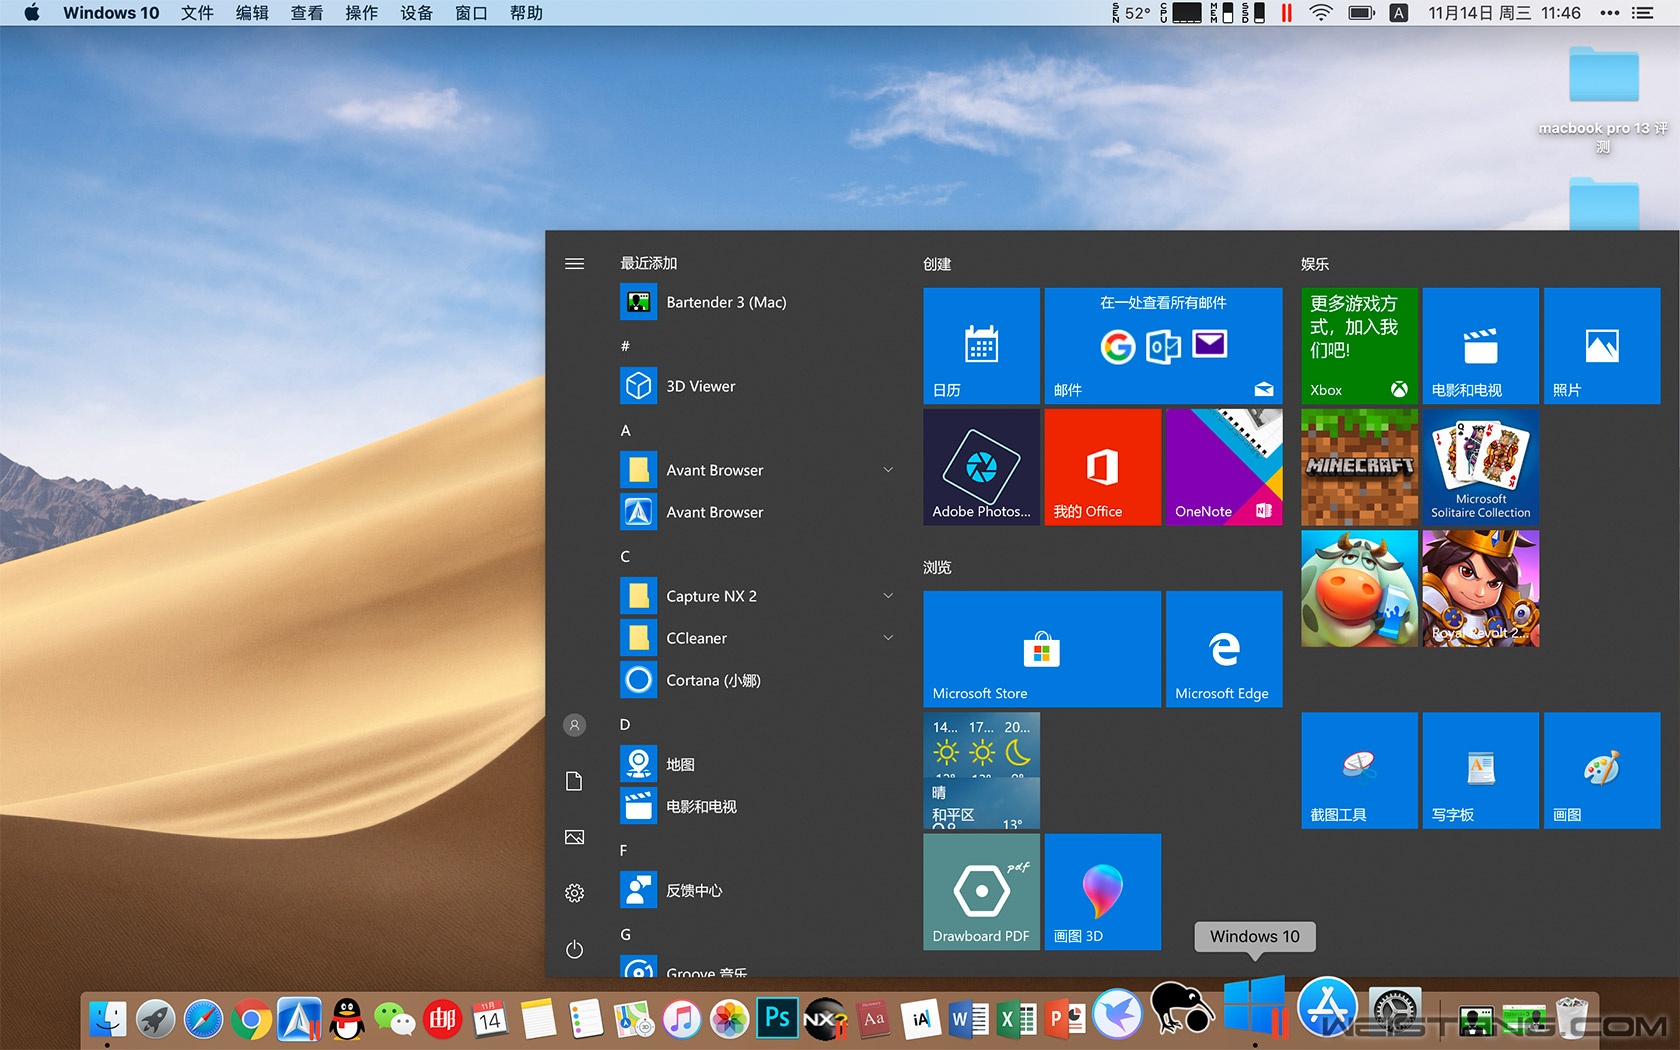
Task: Open the 设备 menu in menu bar
Action: click(416, 13)
